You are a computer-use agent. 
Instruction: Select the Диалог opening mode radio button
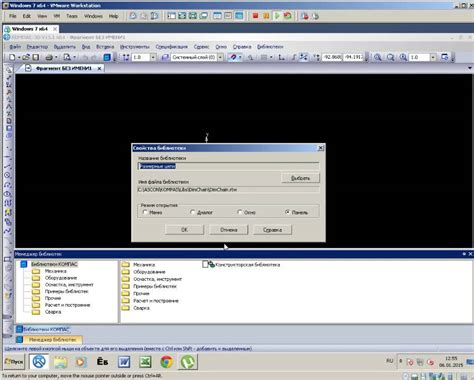coord(192,212)
